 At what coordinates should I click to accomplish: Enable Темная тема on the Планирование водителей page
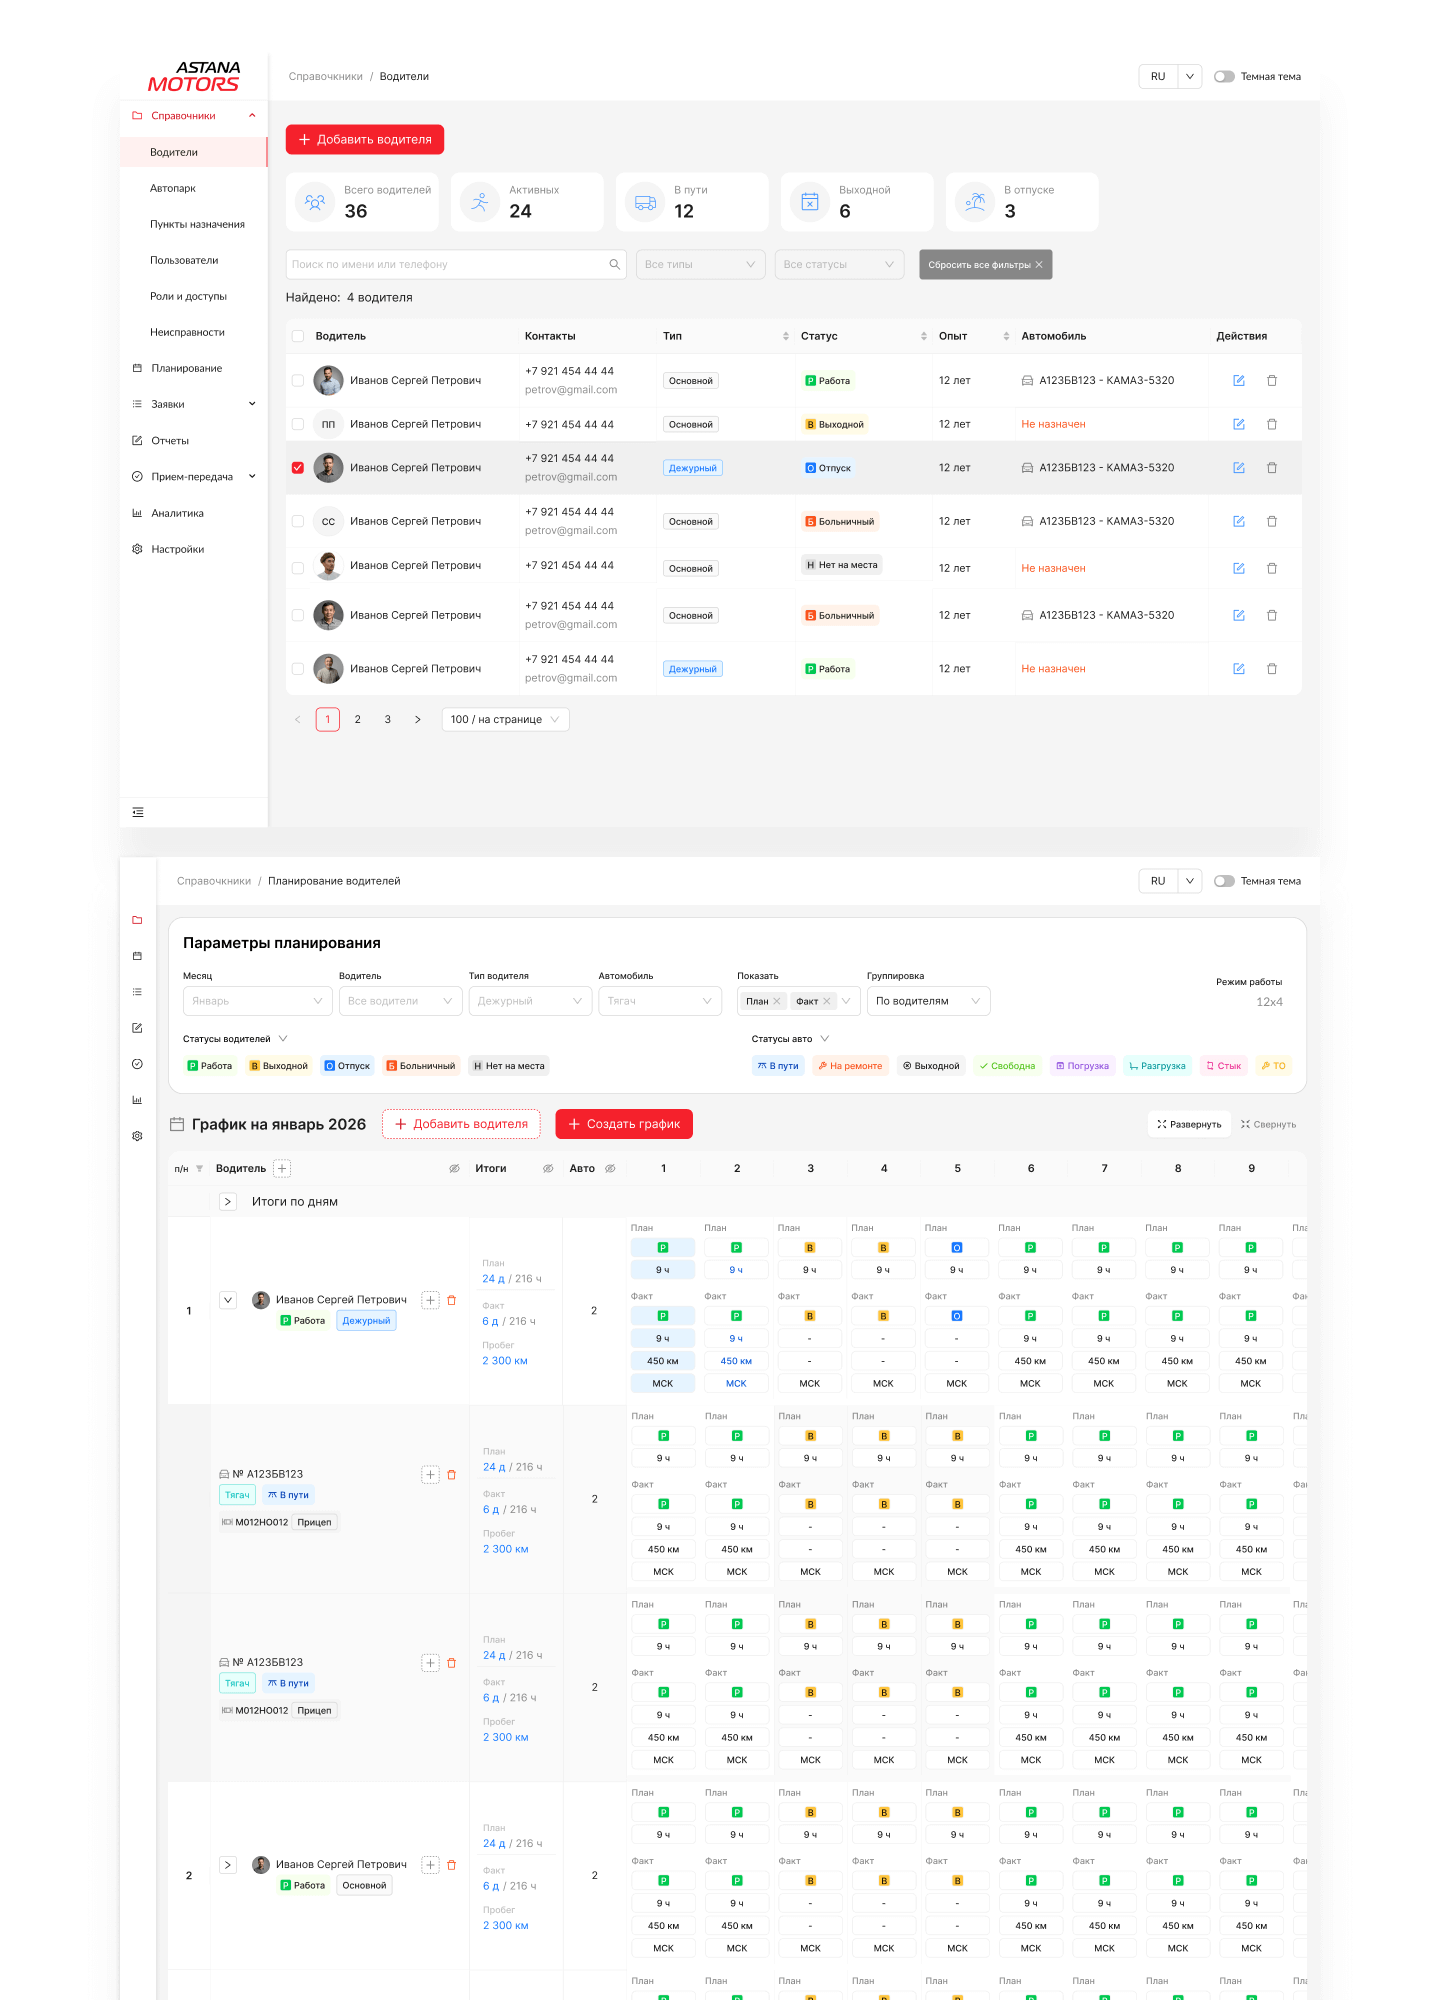click(1224, 881)
